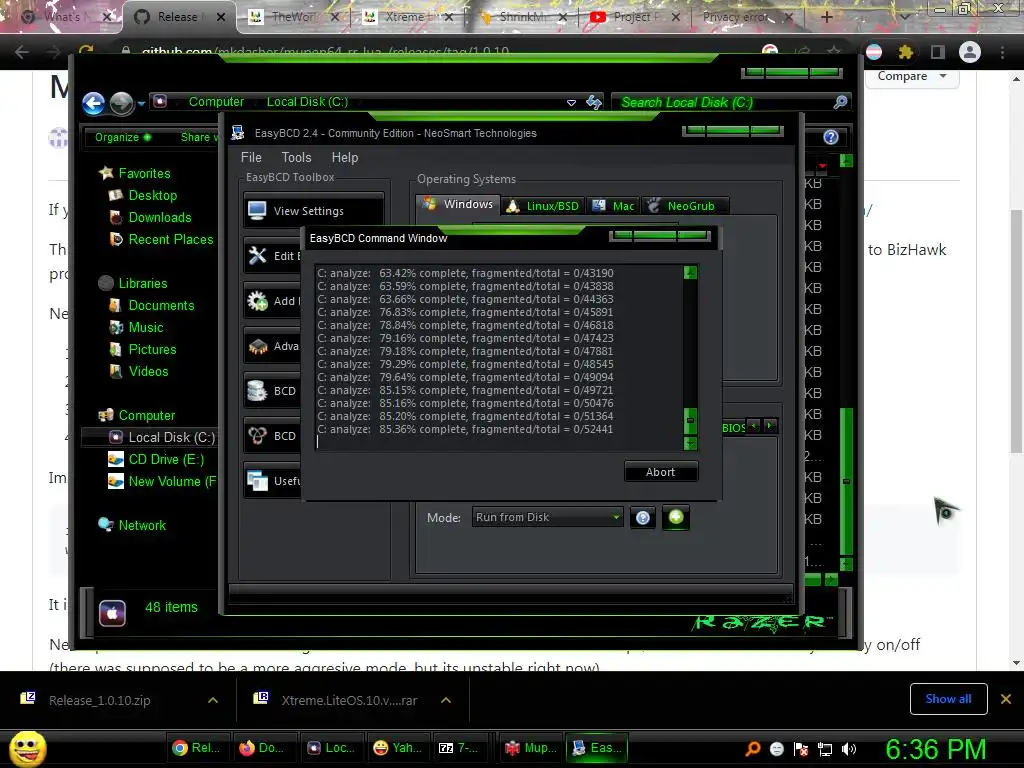This screenshot has height=768, width=1024.
Task: Click the Chrome profile avatar icon
Action: 970,52
